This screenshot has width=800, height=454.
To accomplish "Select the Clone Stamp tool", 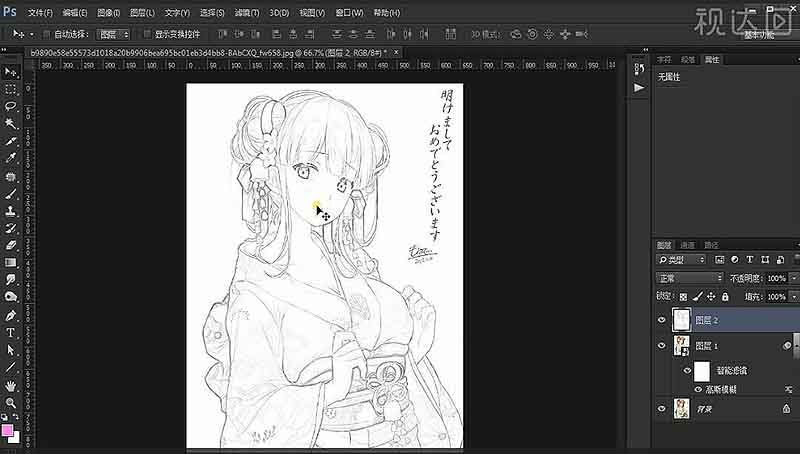I will (x=10, y=211).
